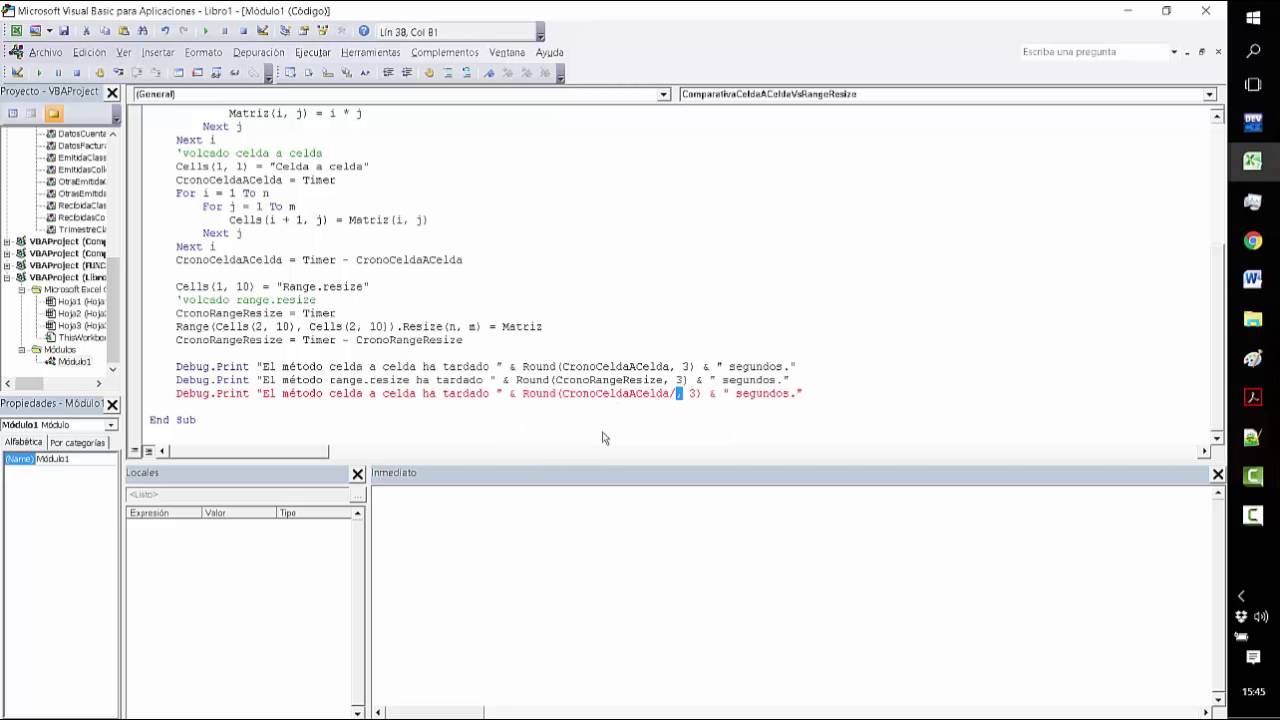Image resolution: width=1280 pixels, height=720 pixels.
Task: Click the ellipsis button in Locales panel
Action: click(357, 495)
